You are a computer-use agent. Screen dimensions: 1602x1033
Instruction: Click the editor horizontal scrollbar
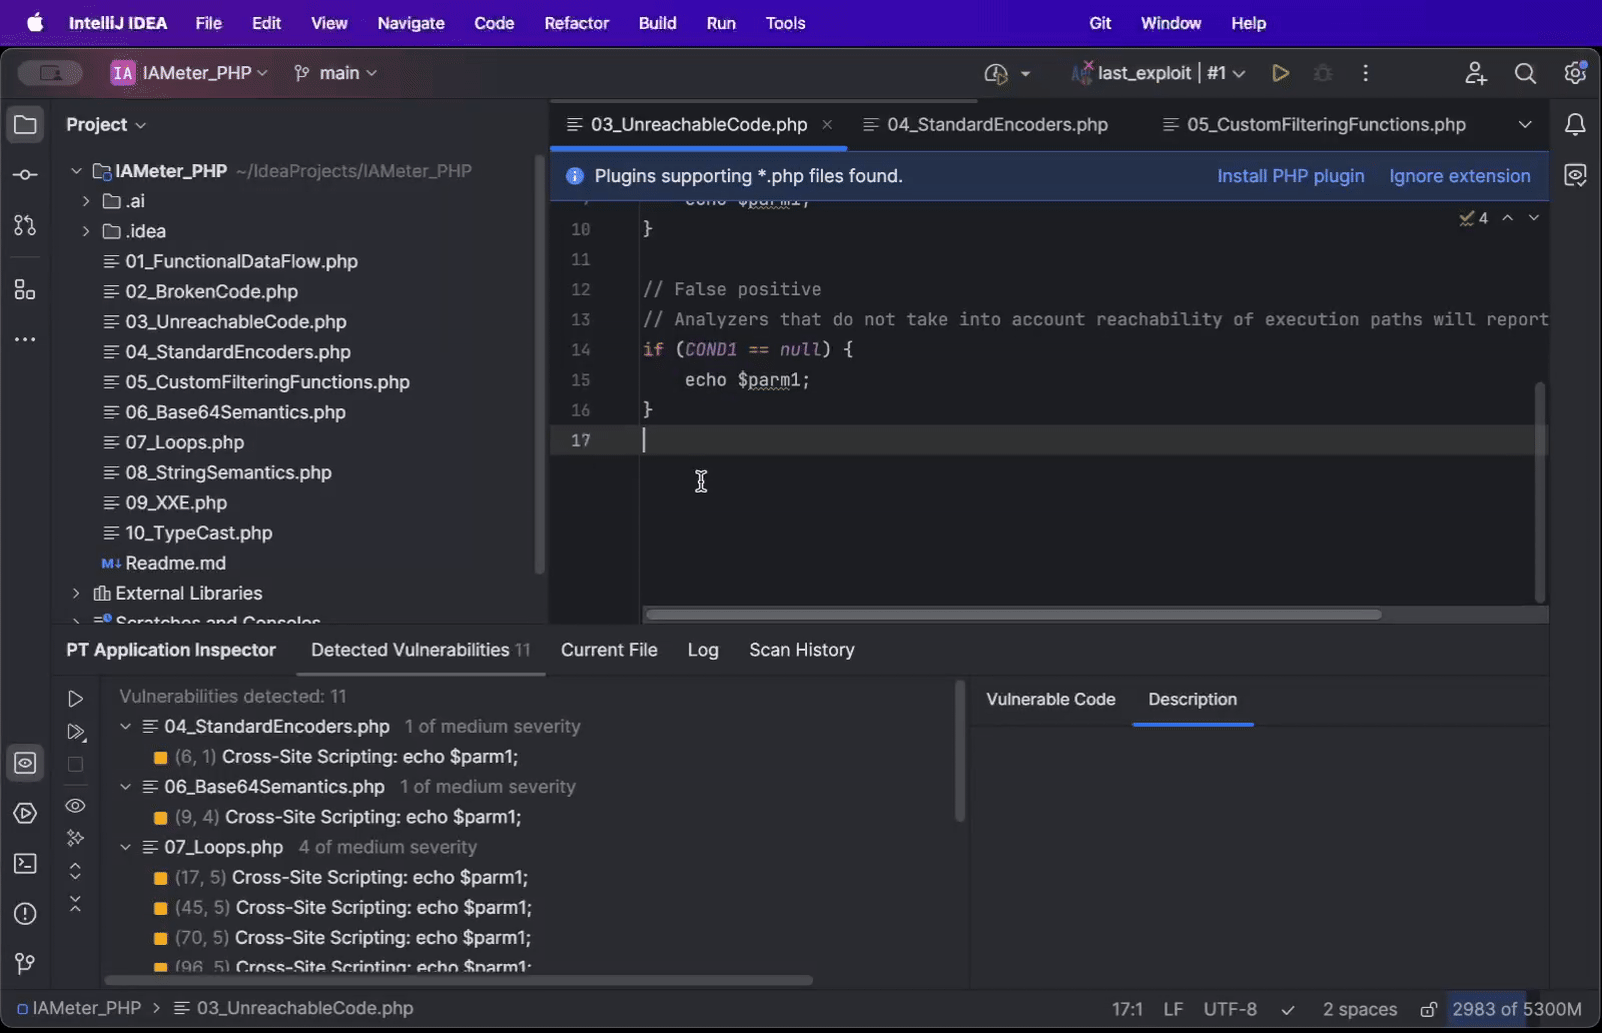[1013, 615]
